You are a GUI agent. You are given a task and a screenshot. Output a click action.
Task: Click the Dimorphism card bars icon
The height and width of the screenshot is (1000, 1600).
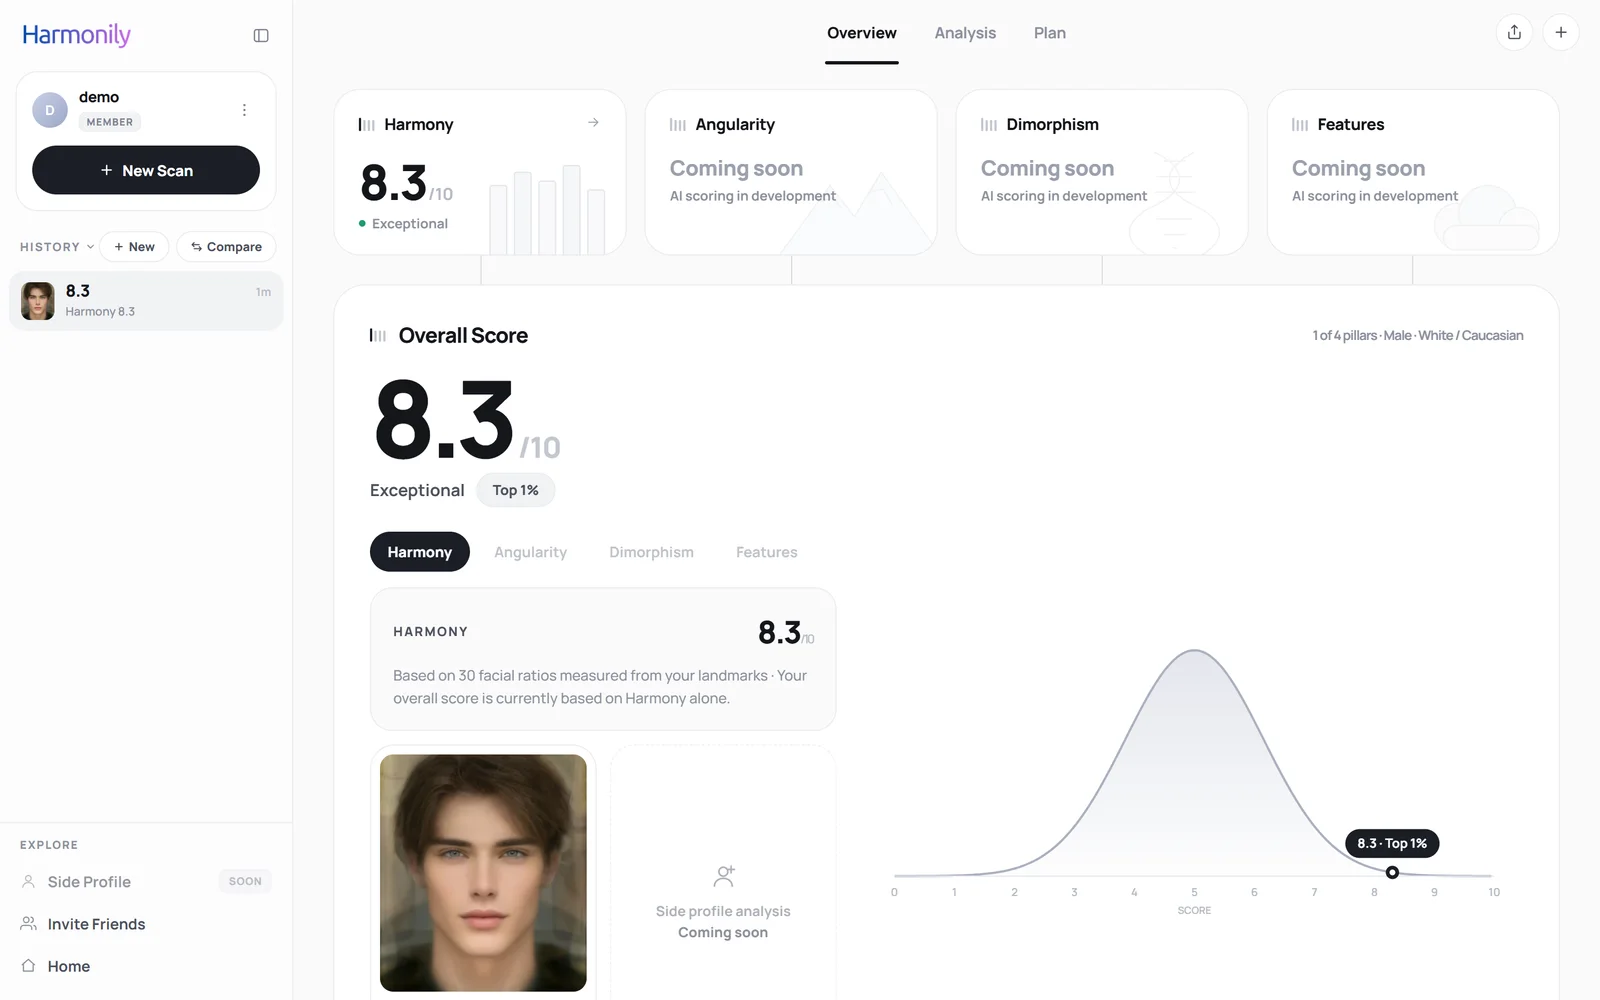pyautogui.click(x=989, y=125)
